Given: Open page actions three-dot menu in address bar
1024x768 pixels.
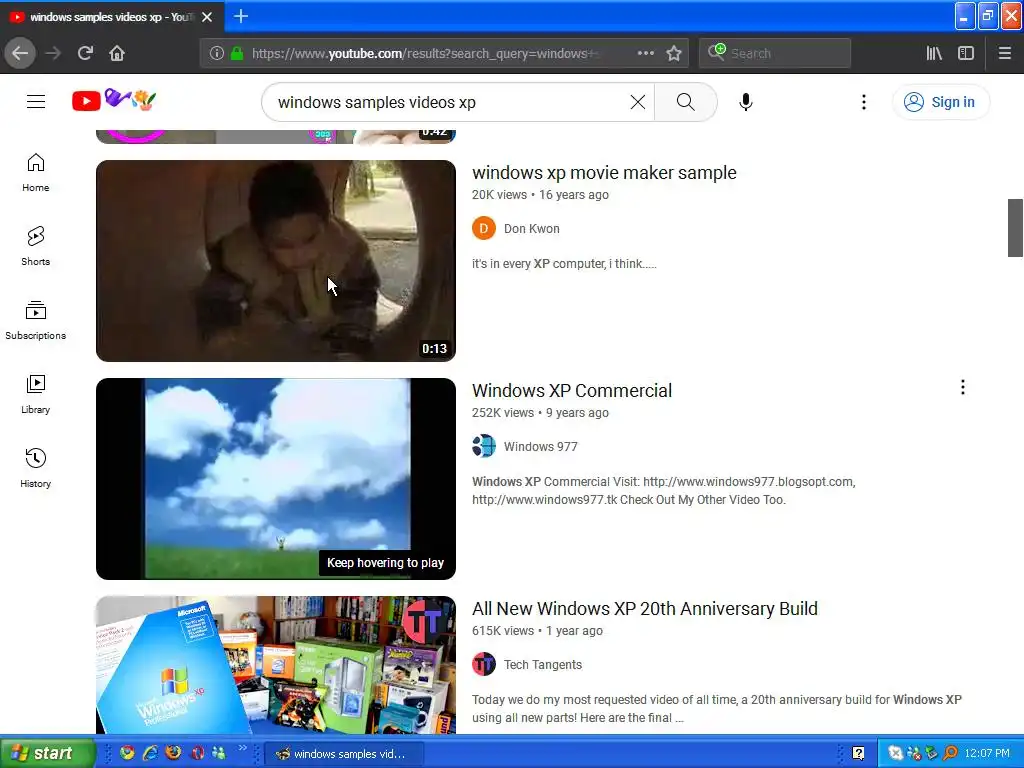Looking at the screenshot, I should [645, 53].
